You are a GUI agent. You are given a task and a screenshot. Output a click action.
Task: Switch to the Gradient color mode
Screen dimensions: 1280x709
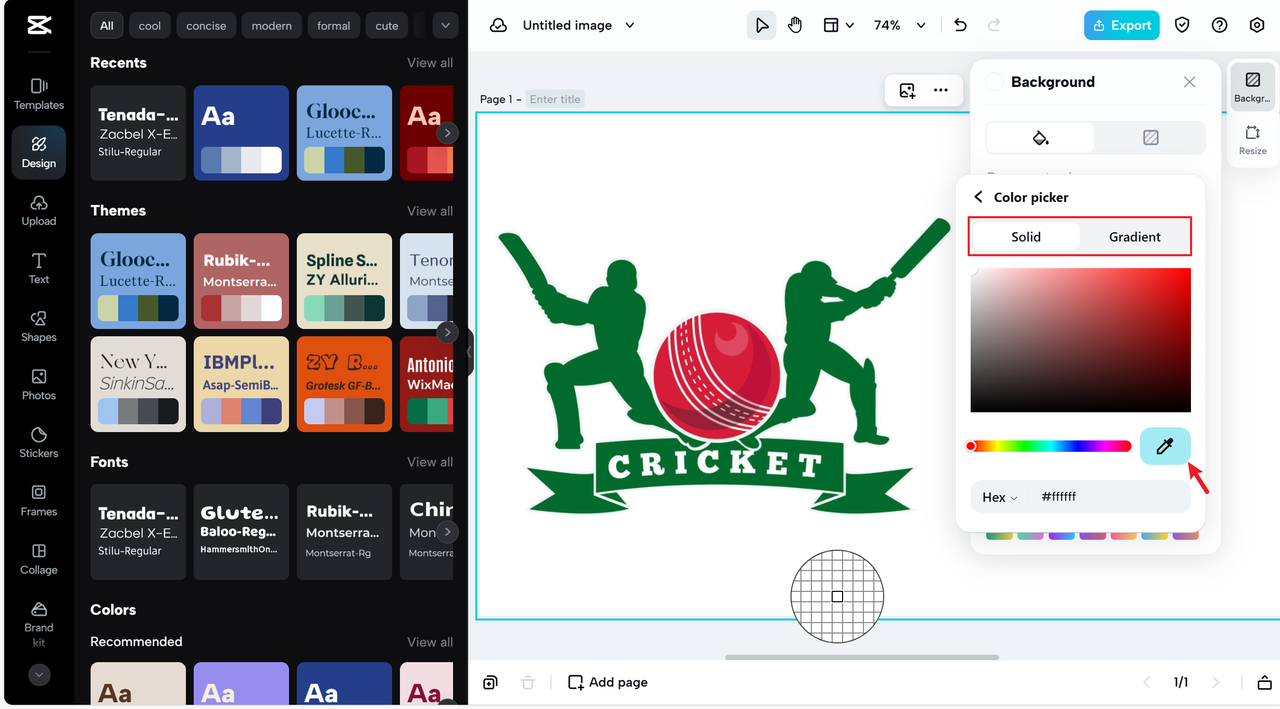(x=1135, y=237)
